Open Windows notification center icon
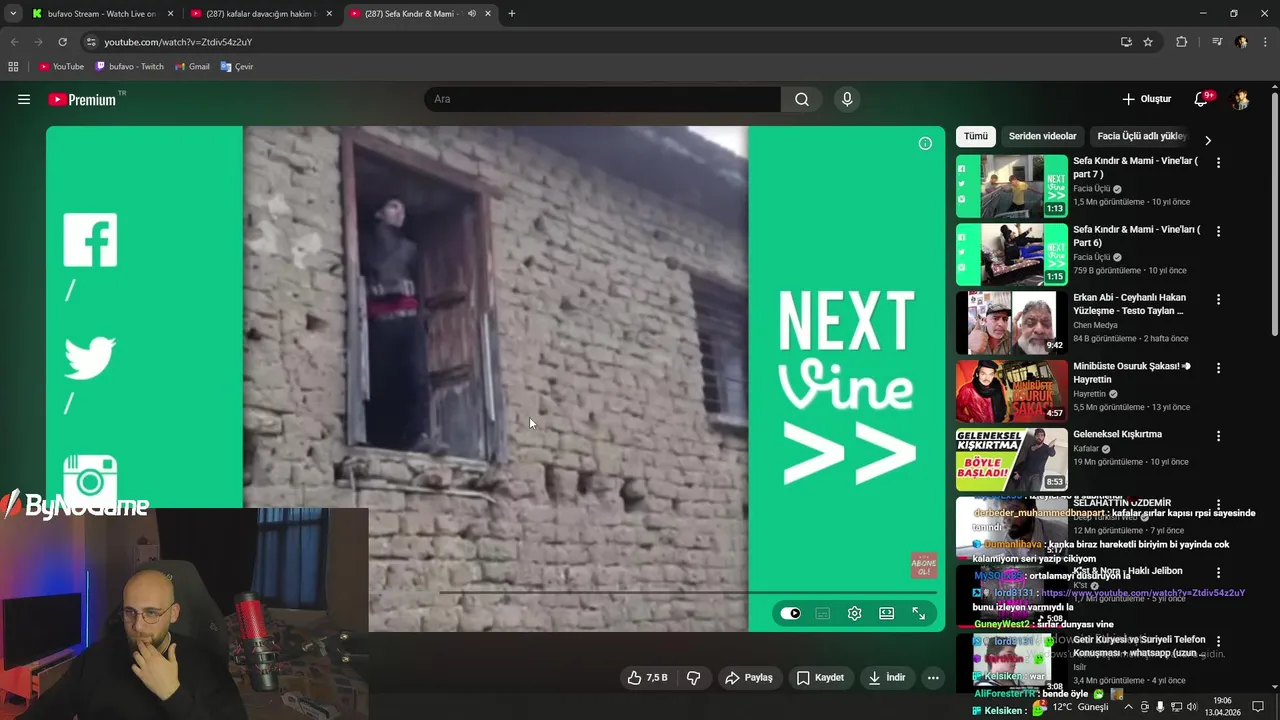1280x720 pixels. 1258,707
